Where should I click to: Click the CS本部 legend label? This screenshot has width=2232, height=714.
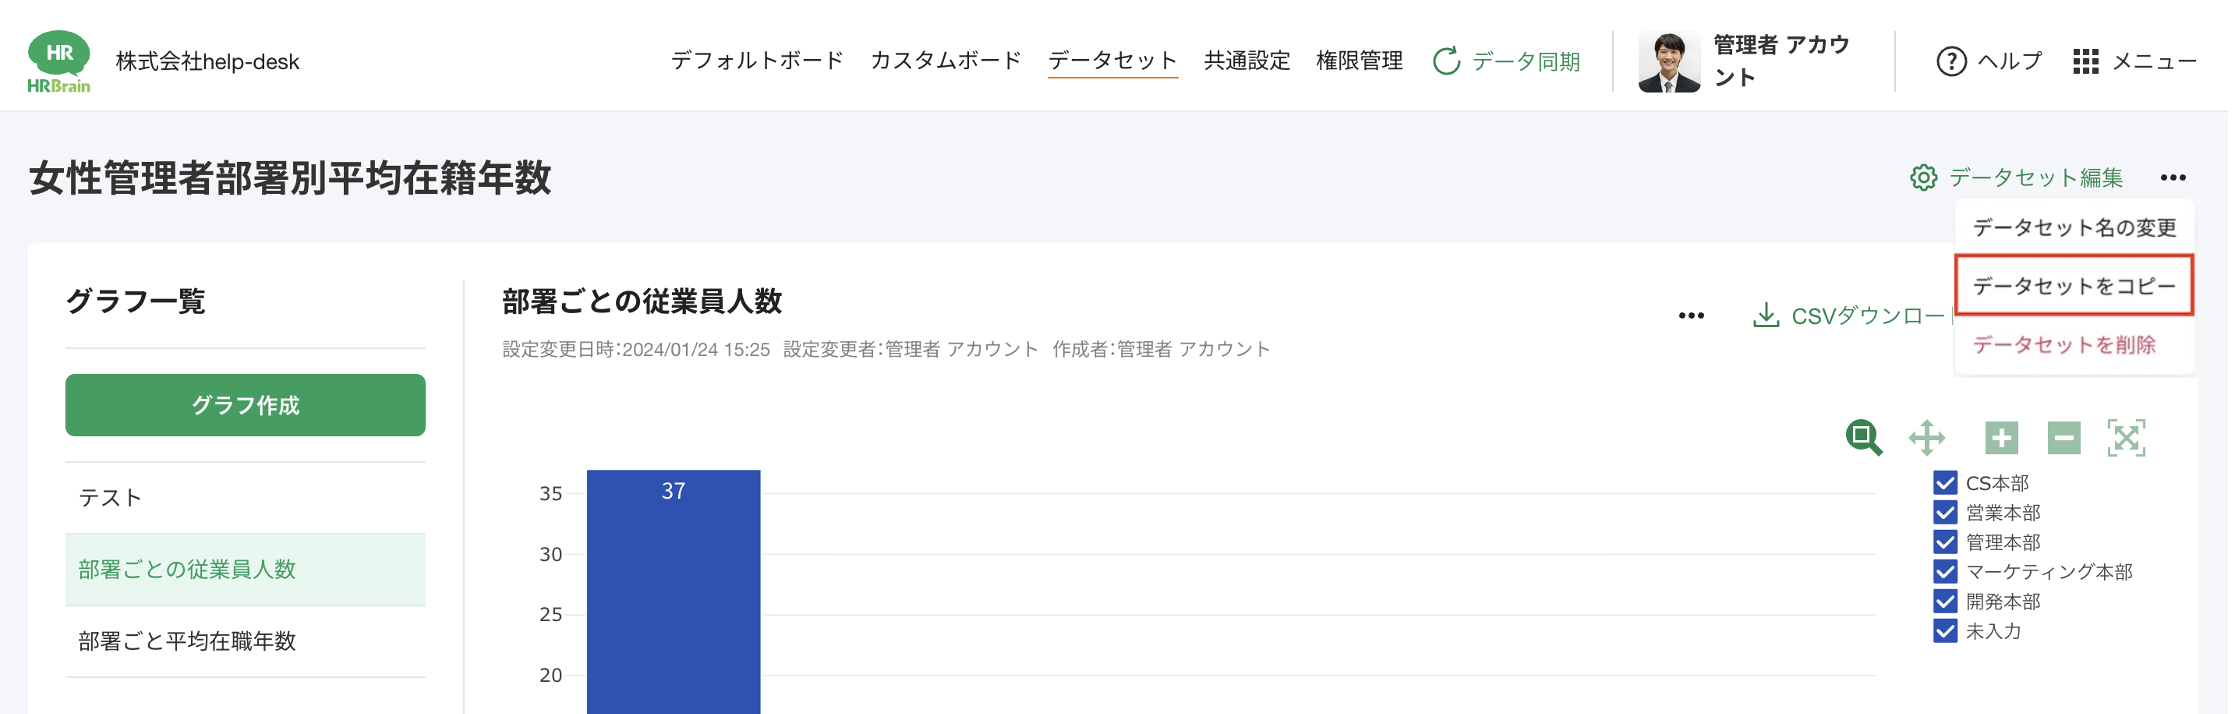pos(1997,483)
